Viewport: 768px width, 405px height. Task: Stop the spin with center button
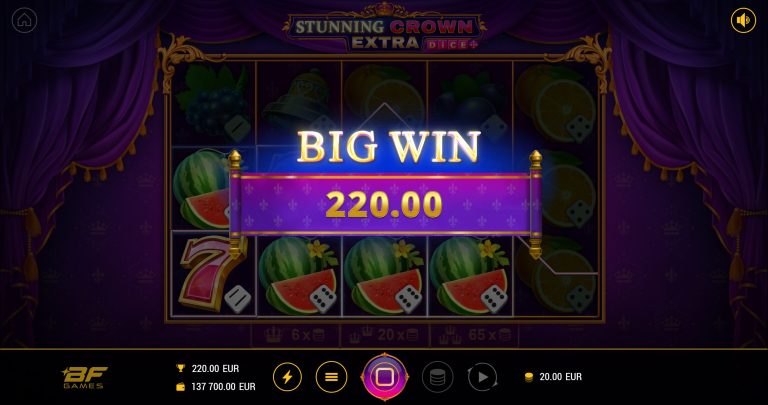click(x=384, y=377)
